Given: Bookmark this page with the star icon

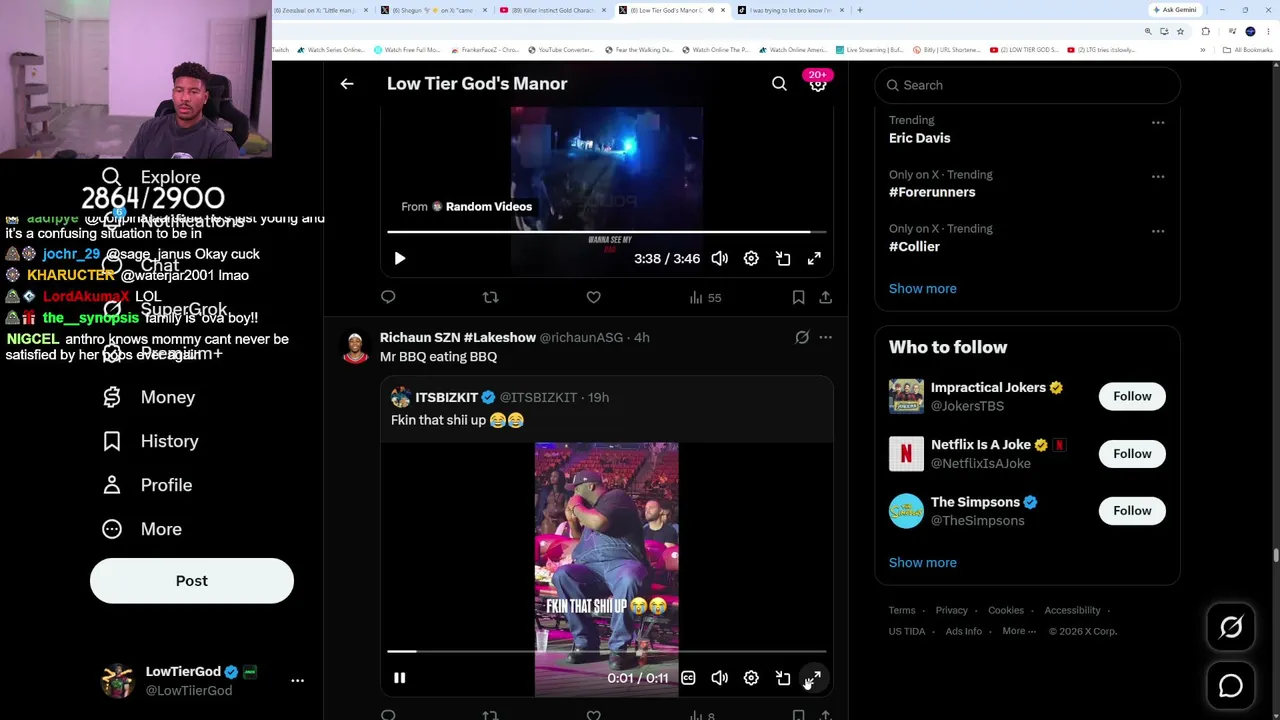Looking at the screenshot, I should point(1180,31).
